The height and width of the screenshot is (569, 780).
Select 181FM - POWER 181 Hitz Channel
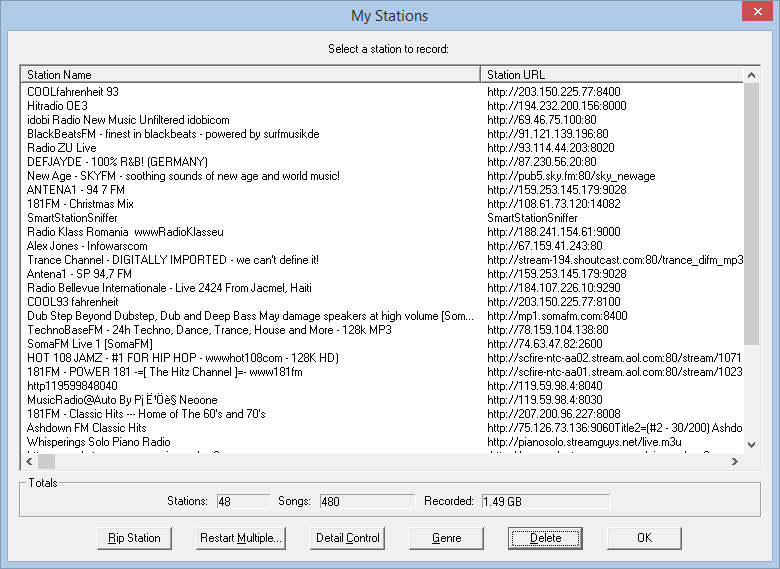pyautogui.click(x=165, y=372)
